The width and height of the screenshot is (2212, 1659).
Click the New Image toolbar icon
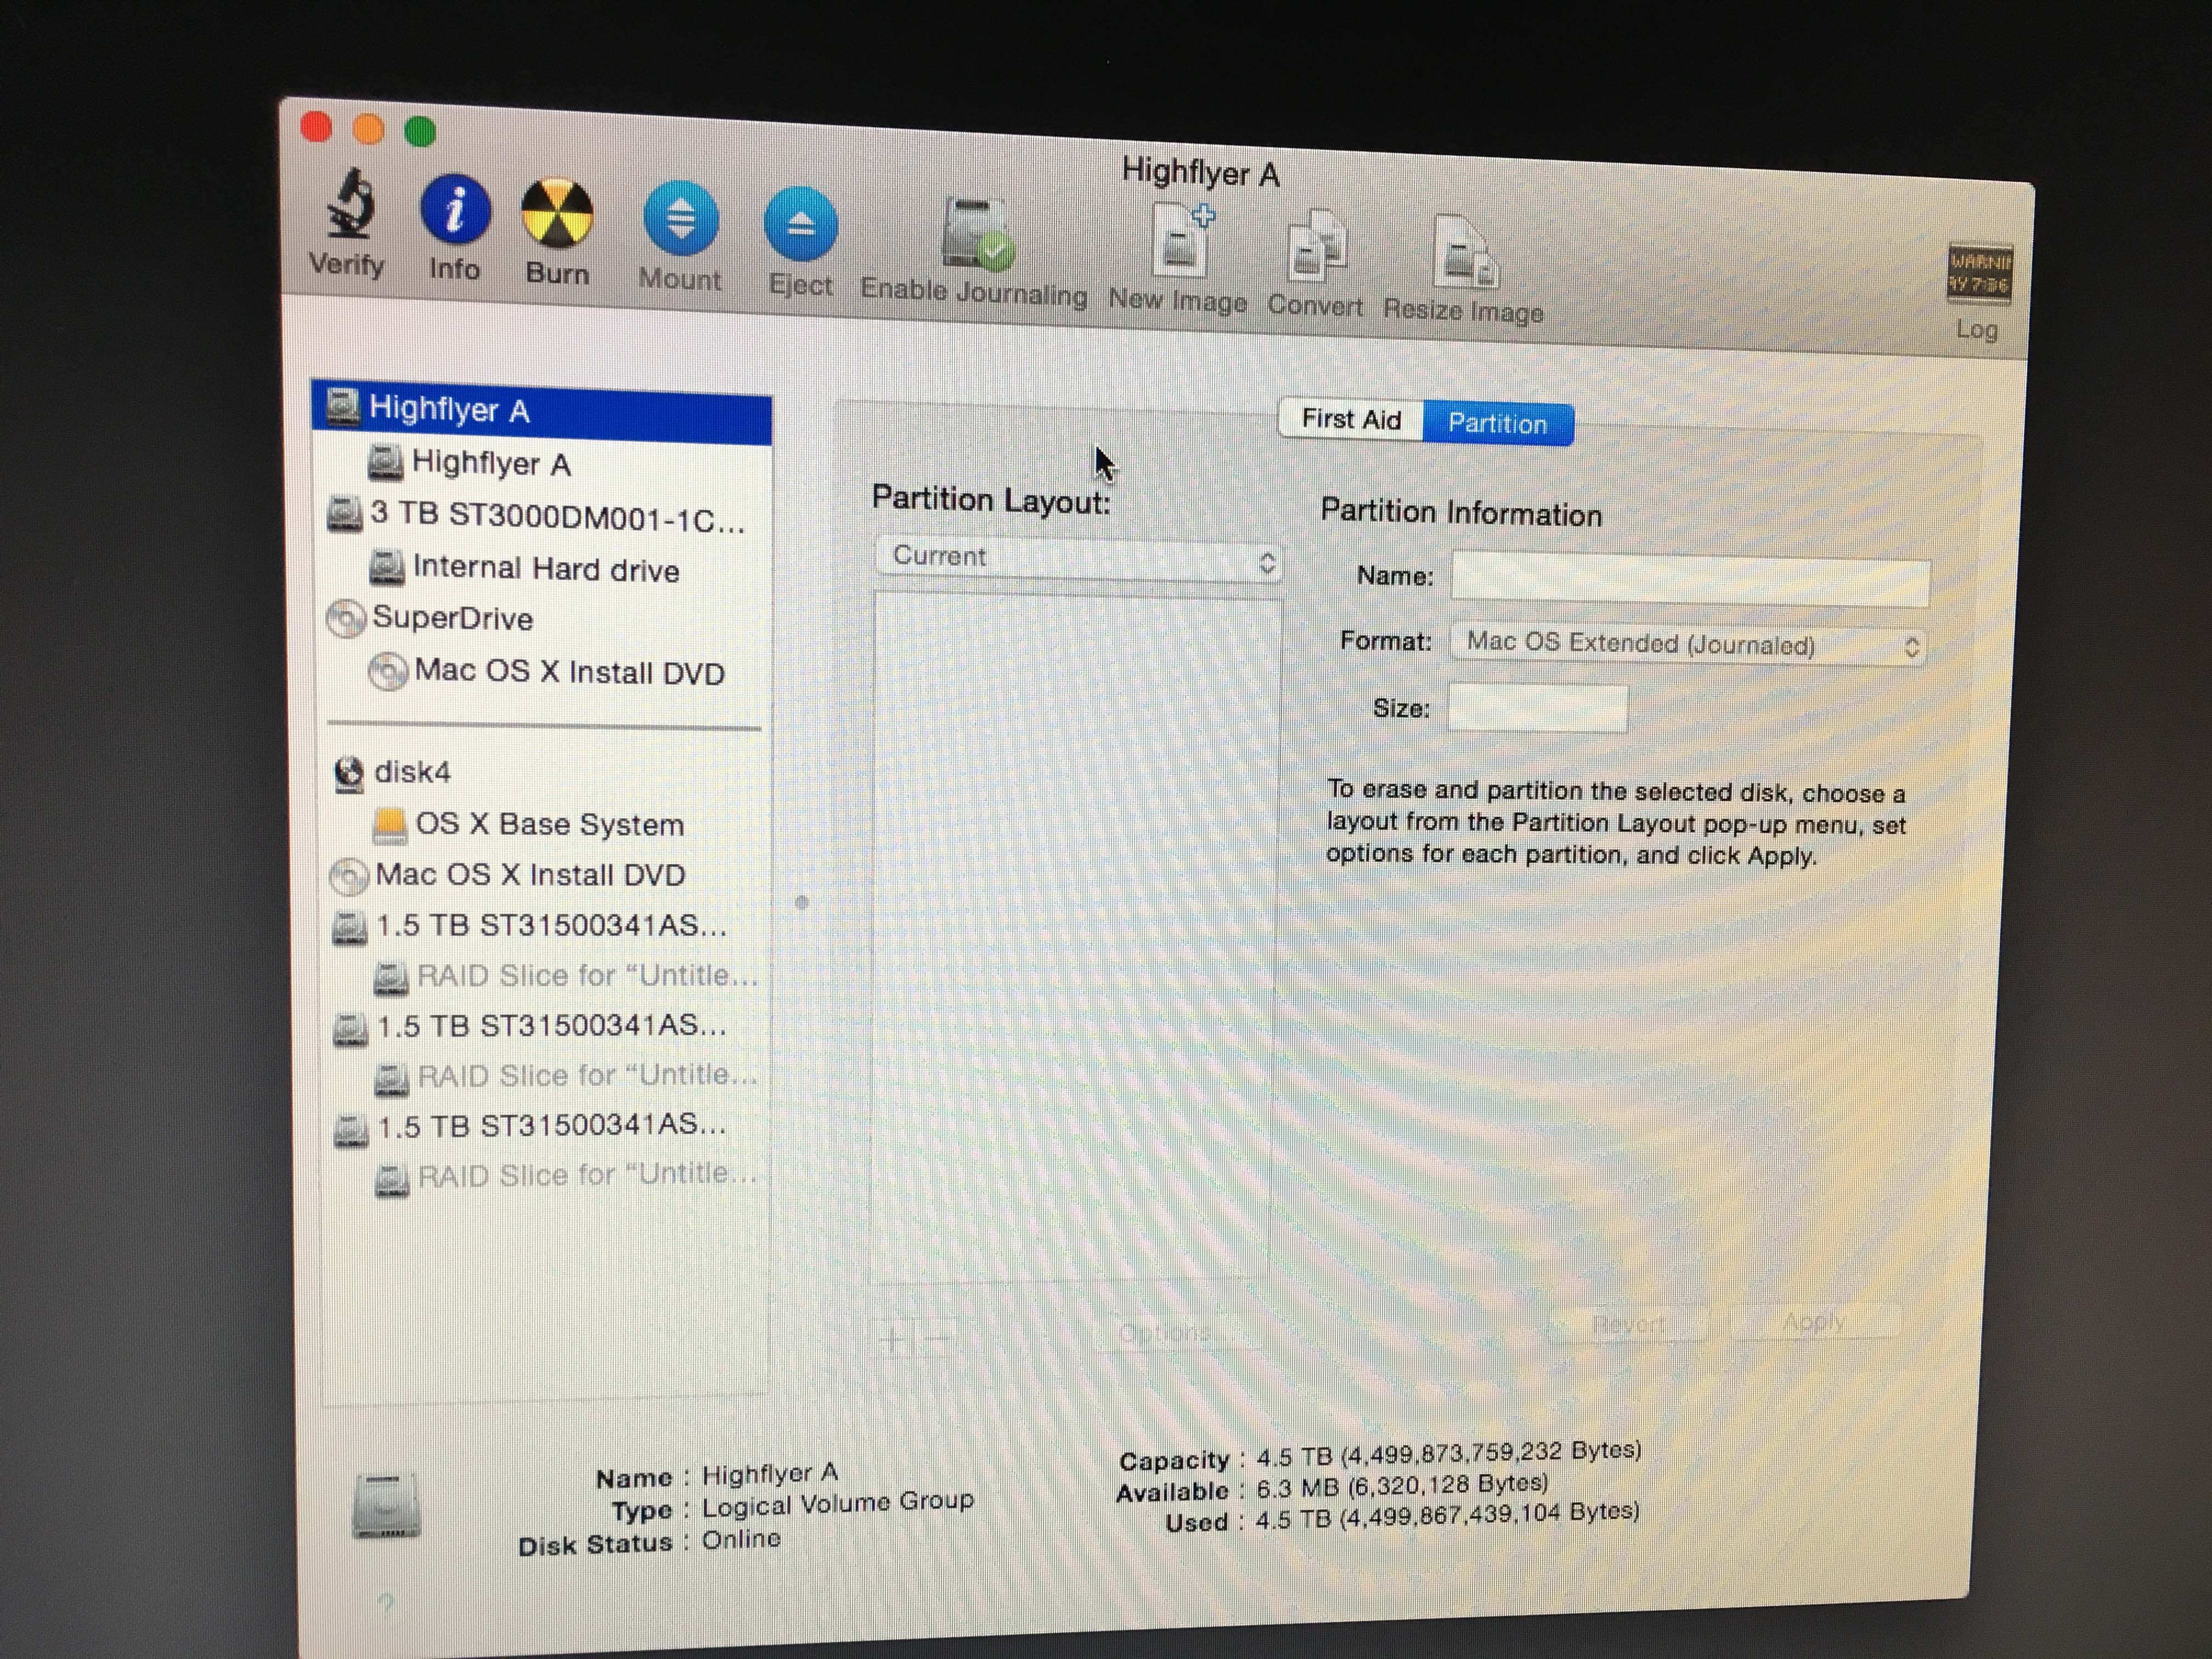point(1183,240)
